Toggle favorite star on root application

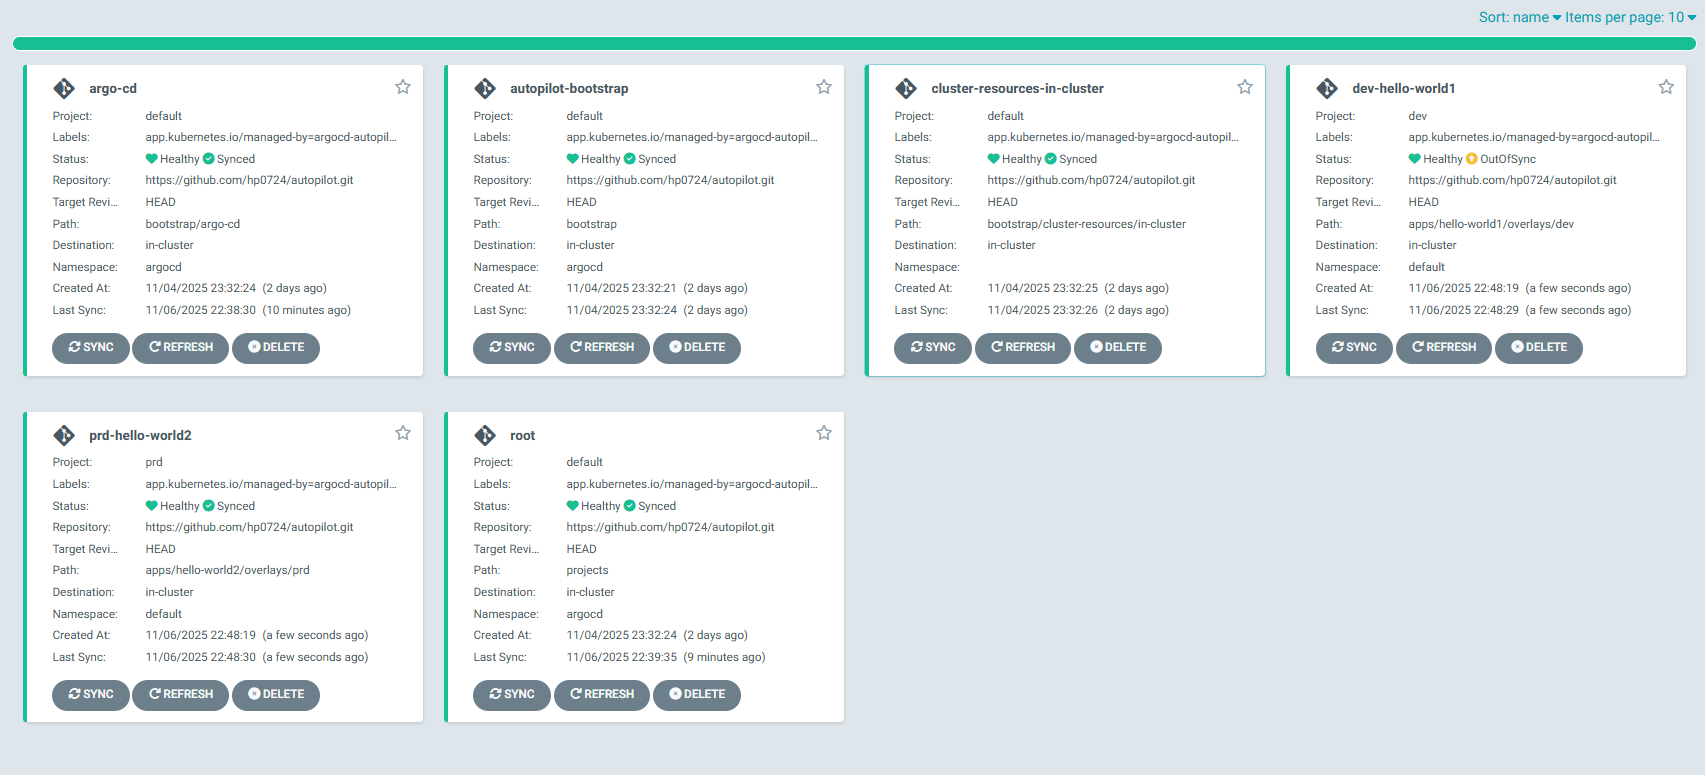pyautogui.click(x=824, y=433)
